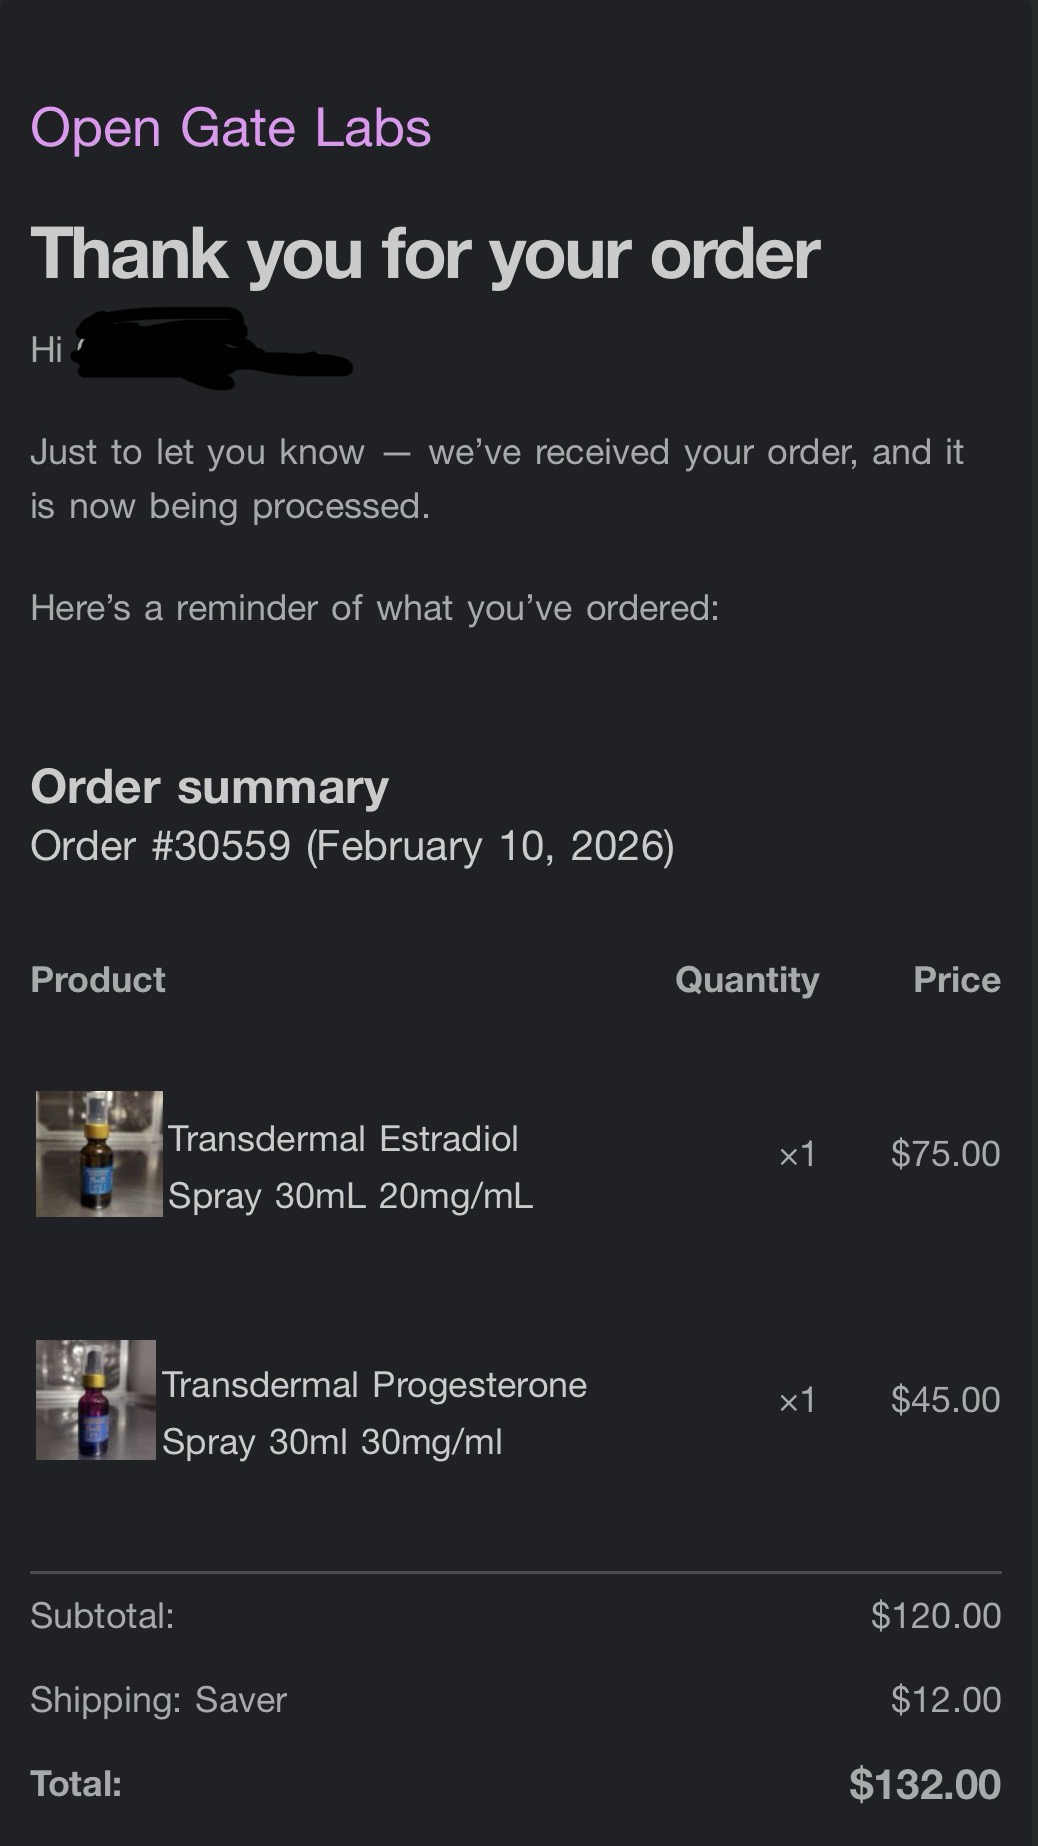Click the Price column header
This screenshot has width=1038, height=1846.
956,980
